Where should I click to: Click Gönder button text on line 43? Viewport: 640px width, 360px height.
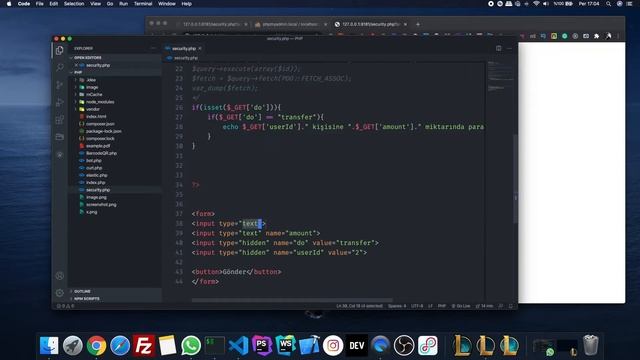coord(234,272)
